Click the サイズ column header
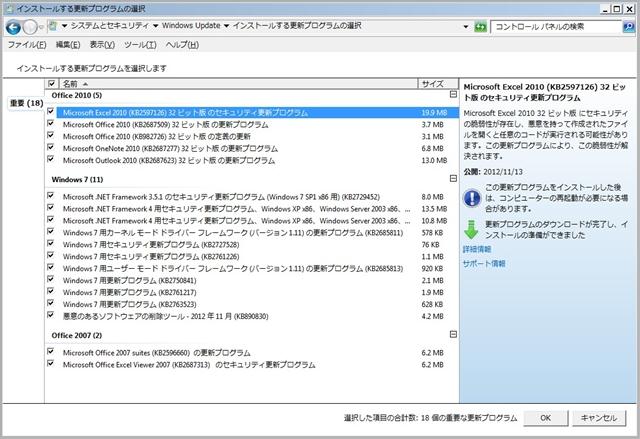Image resolution: width=640 pixels, height=439 pixels. tap(438, 84)
